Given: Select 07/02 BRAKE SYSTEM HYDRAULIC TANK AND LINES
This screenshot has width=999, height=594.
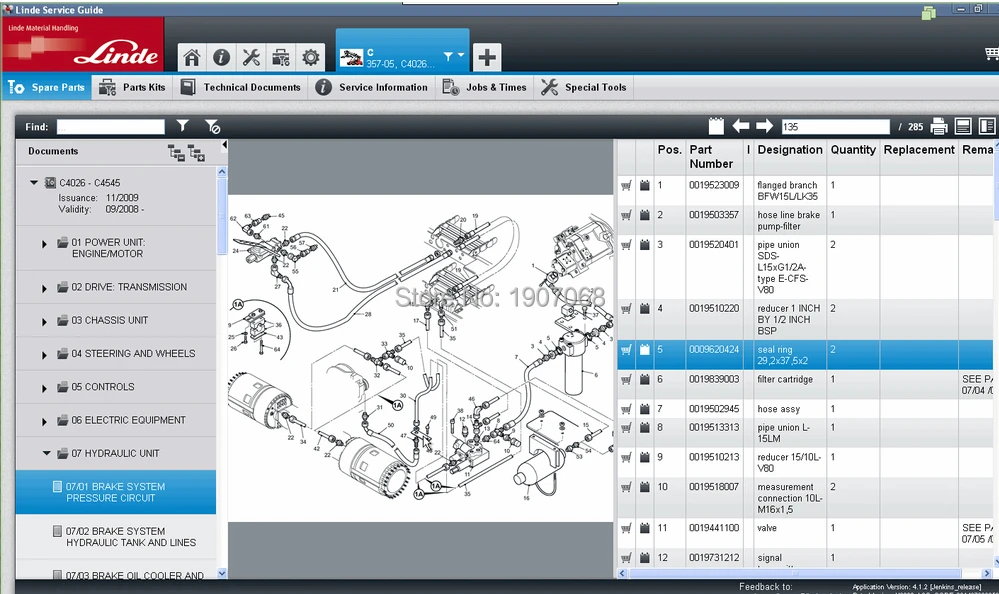Looking at the screenshot, I should (115, 537).
